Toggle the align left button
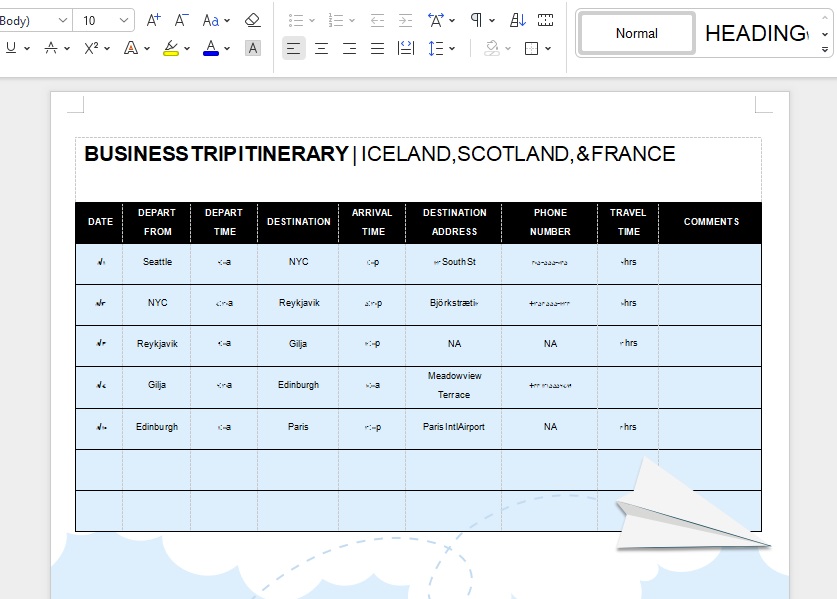This screenshot has width=837, height=599. click(293, 48)
